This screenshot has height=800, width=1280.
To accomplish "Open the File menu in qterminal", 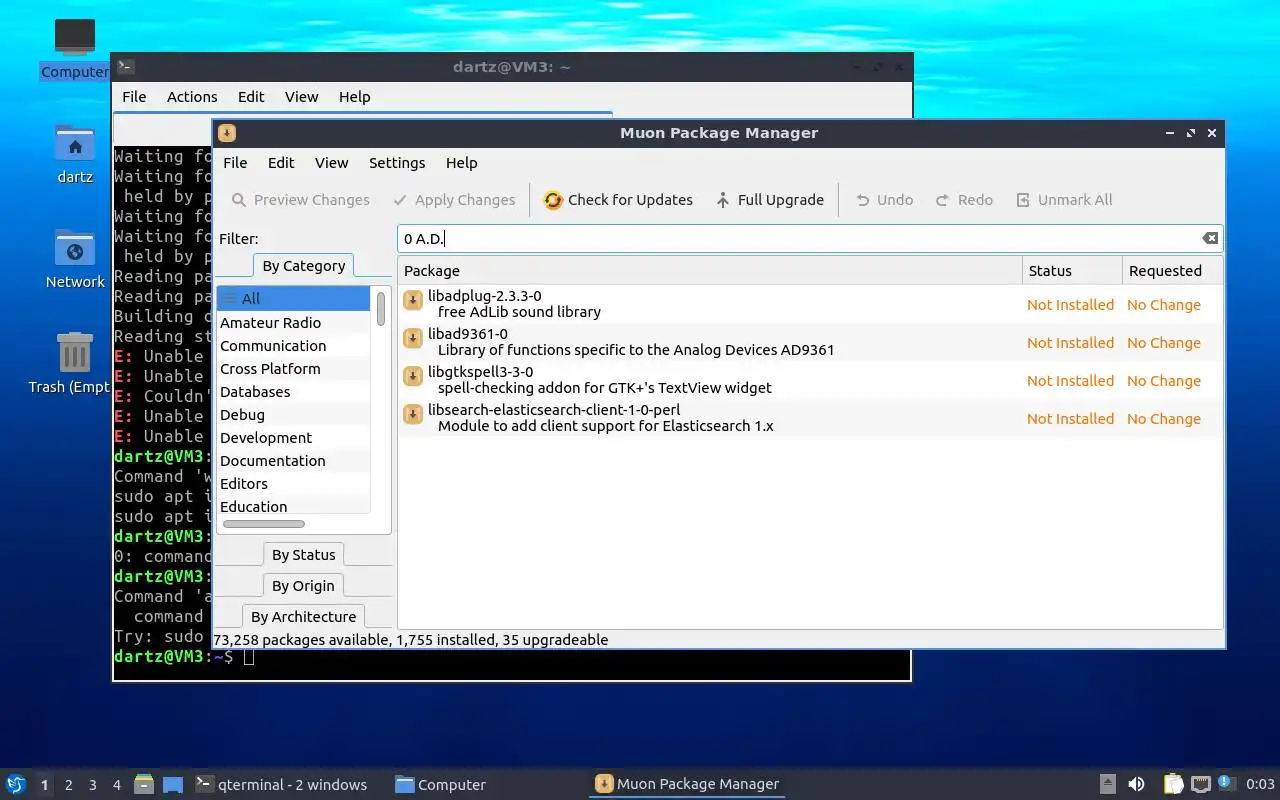I will [x=134, y=97].
